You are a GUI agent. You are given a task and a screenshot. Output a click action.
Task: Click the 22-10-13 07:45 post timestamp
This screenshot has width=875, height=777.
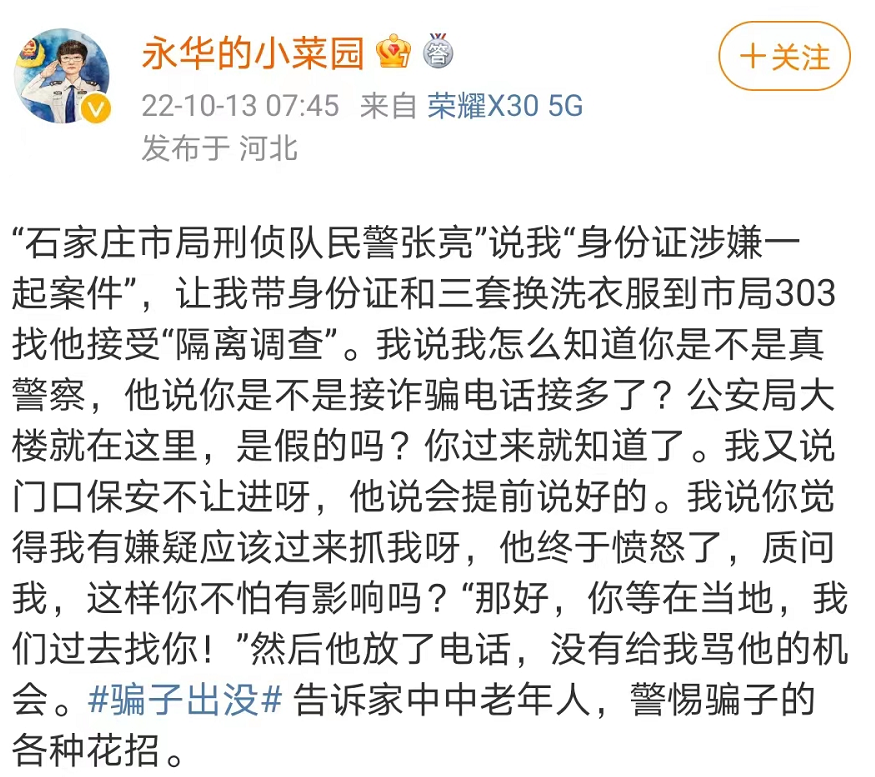240,105
